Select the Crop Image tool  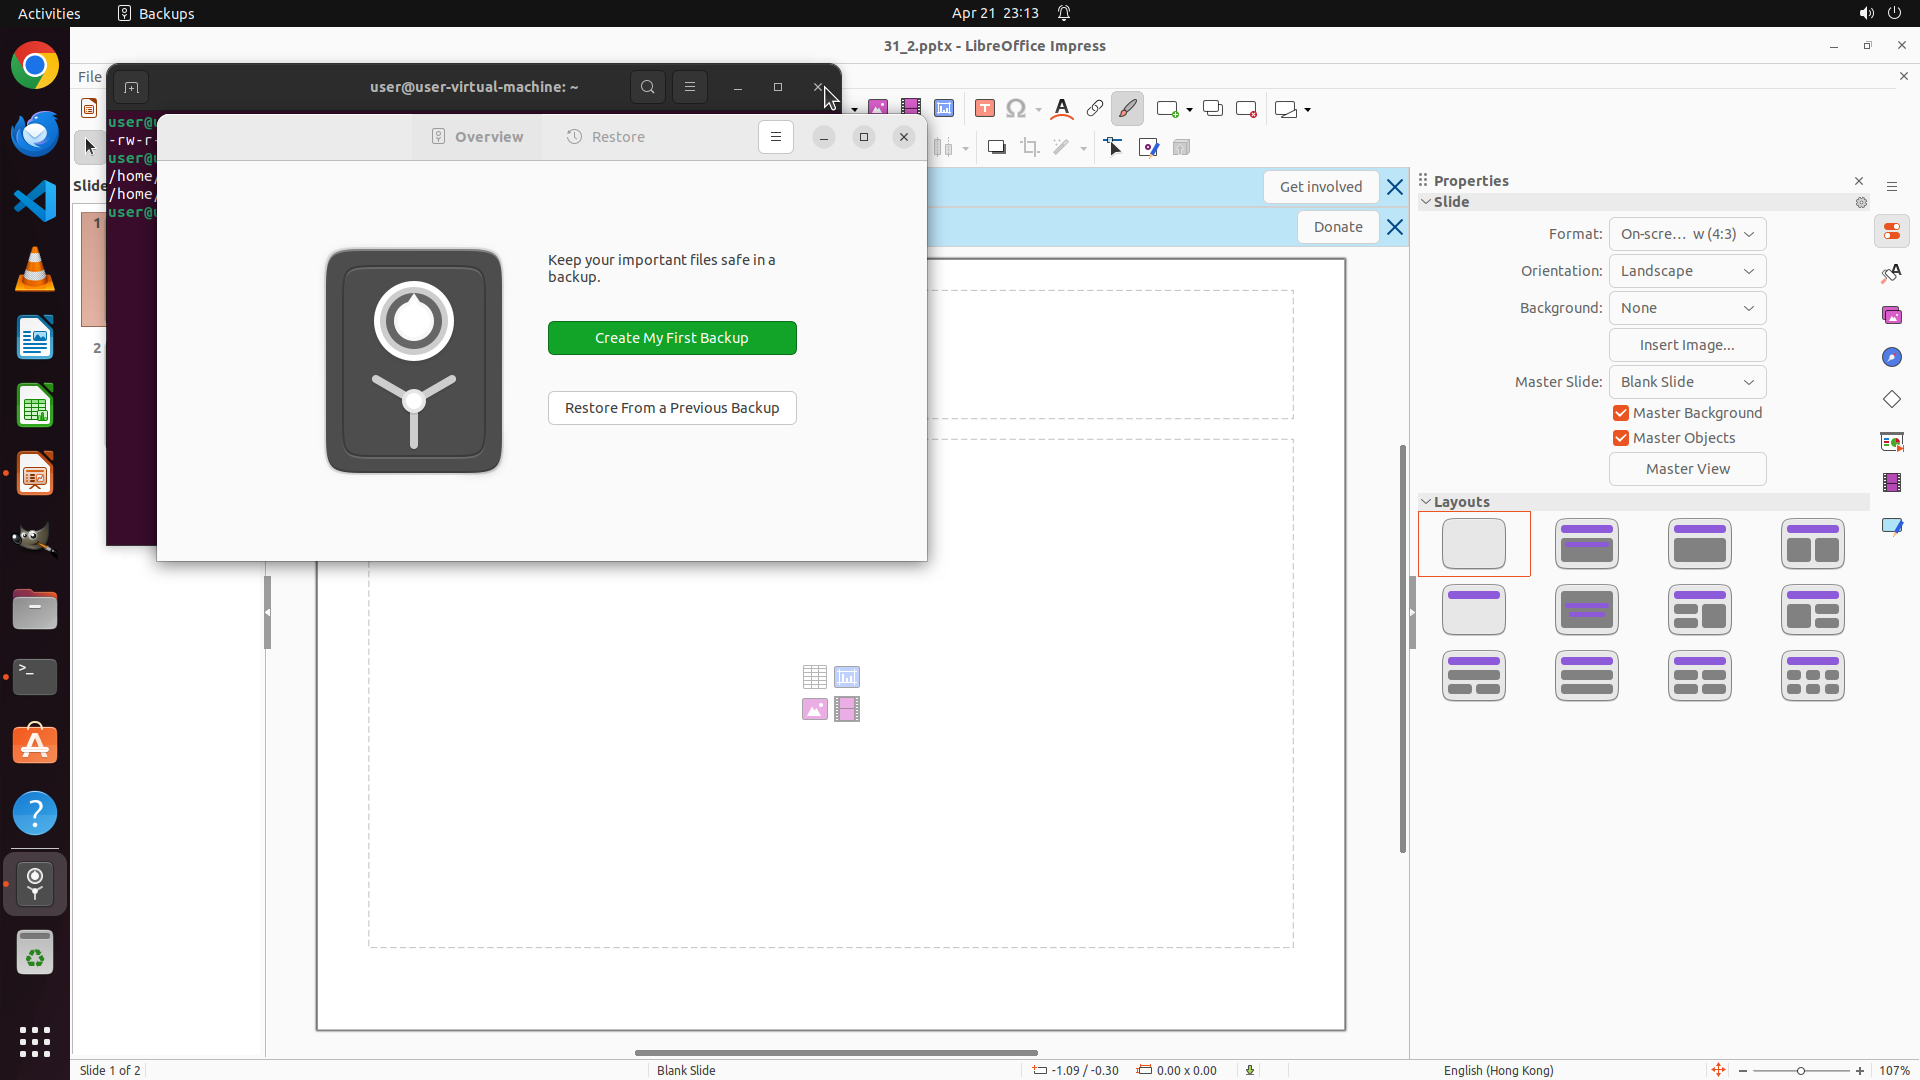[x=1030, y=148]
